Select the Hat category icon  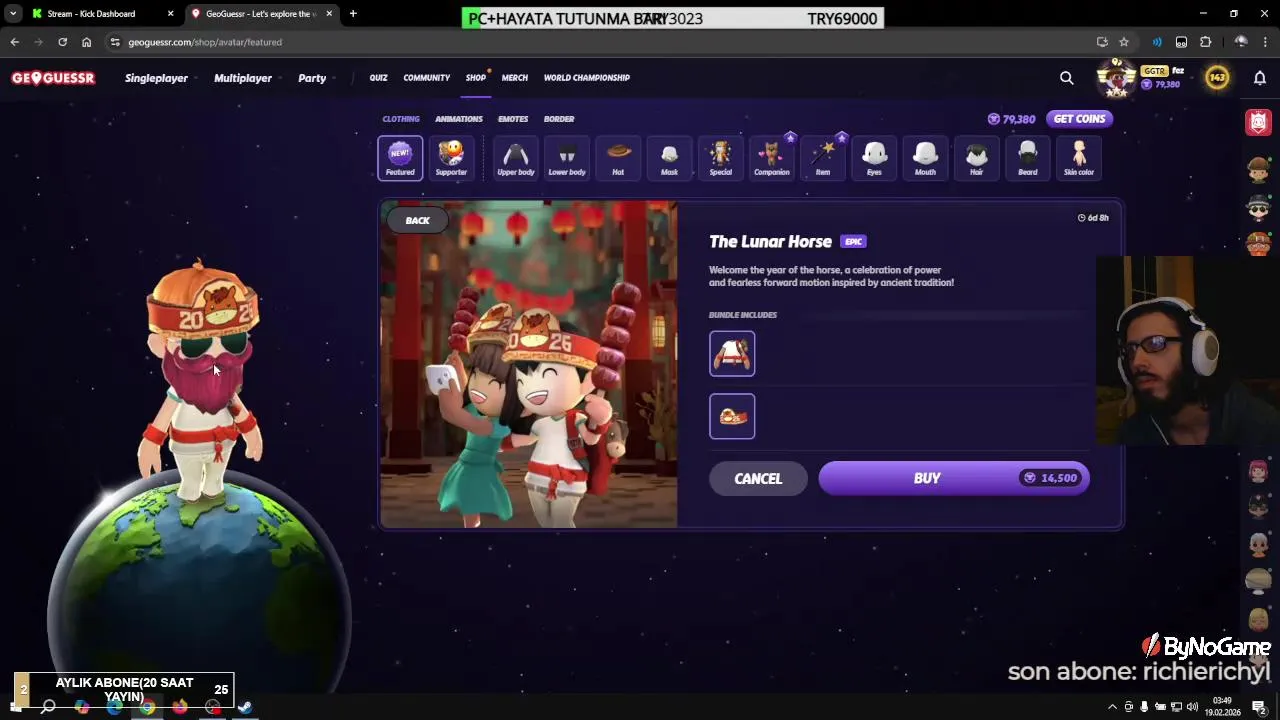tap(618, 158)
